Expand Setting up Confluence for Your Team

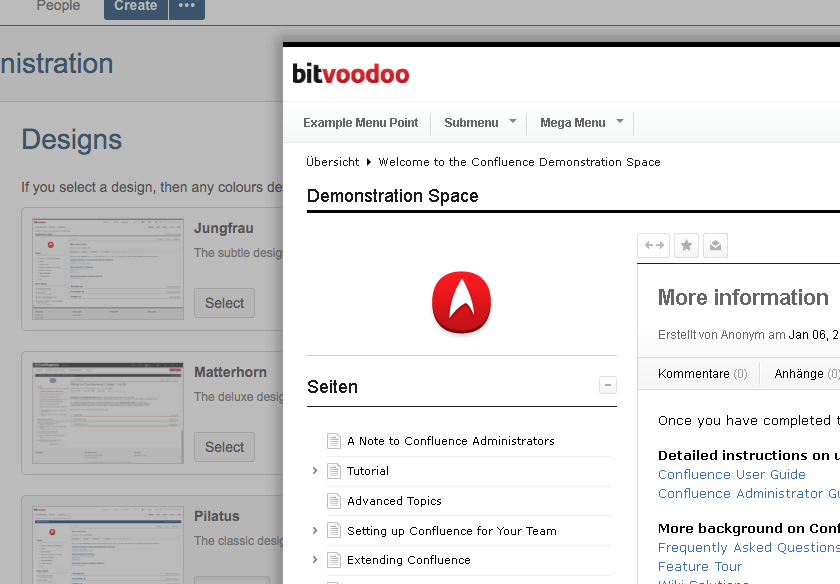315,531
